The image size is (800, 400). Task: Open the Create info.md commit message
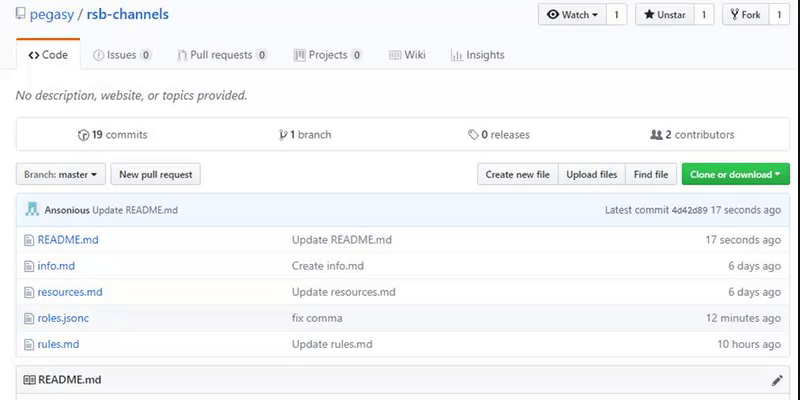328,266
